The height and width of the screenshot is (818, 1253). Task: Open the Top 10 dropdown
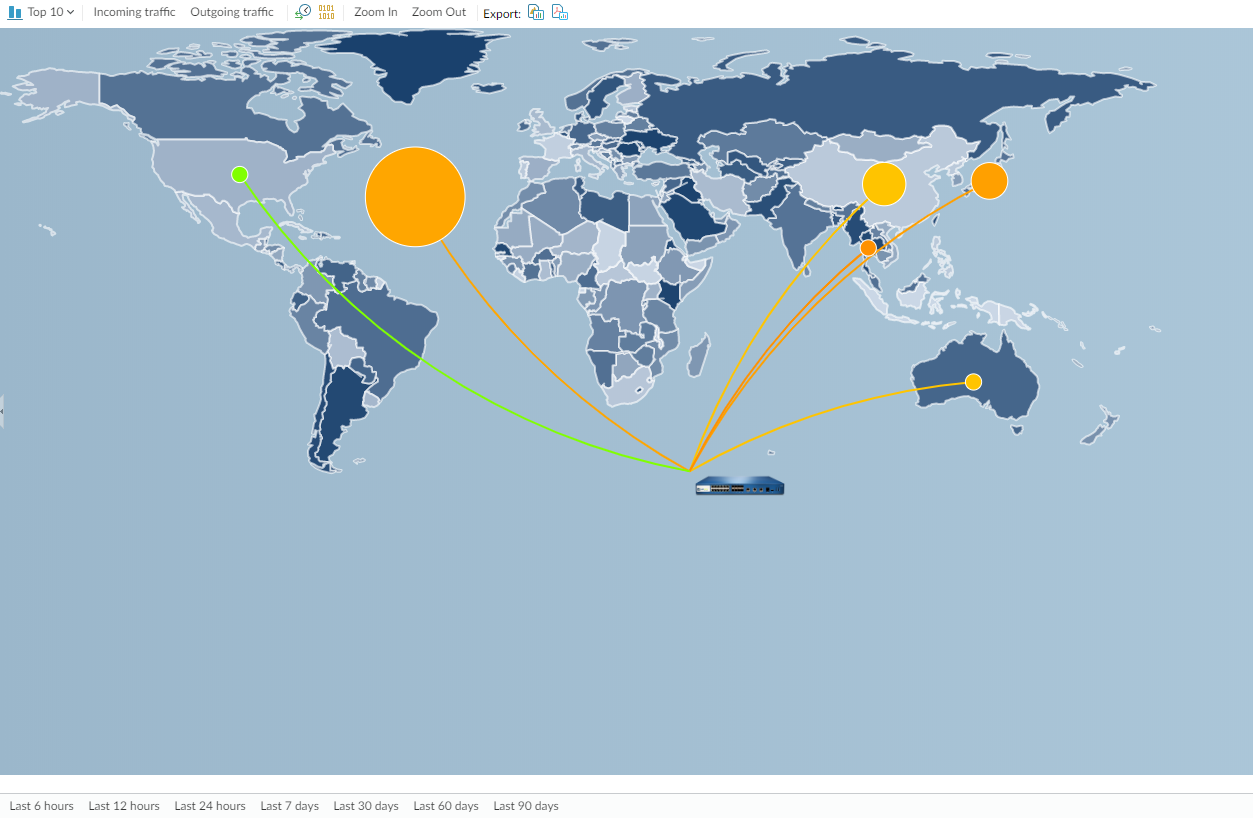50,12
